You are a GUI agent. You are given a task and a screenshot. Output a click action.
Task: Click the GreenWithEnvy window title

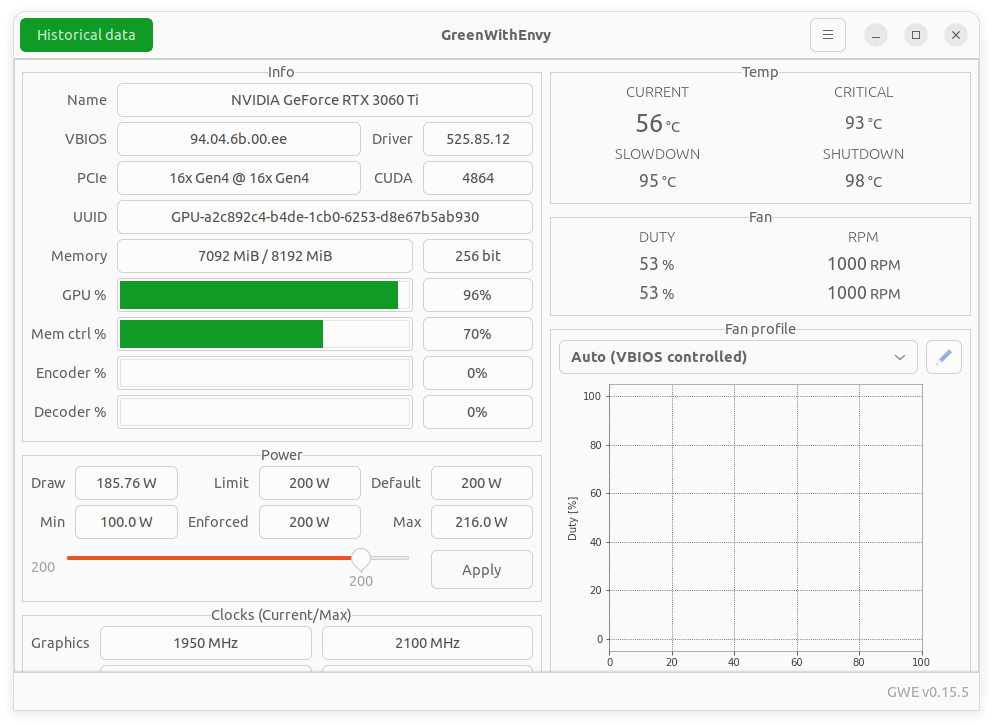tap(496, 35)
